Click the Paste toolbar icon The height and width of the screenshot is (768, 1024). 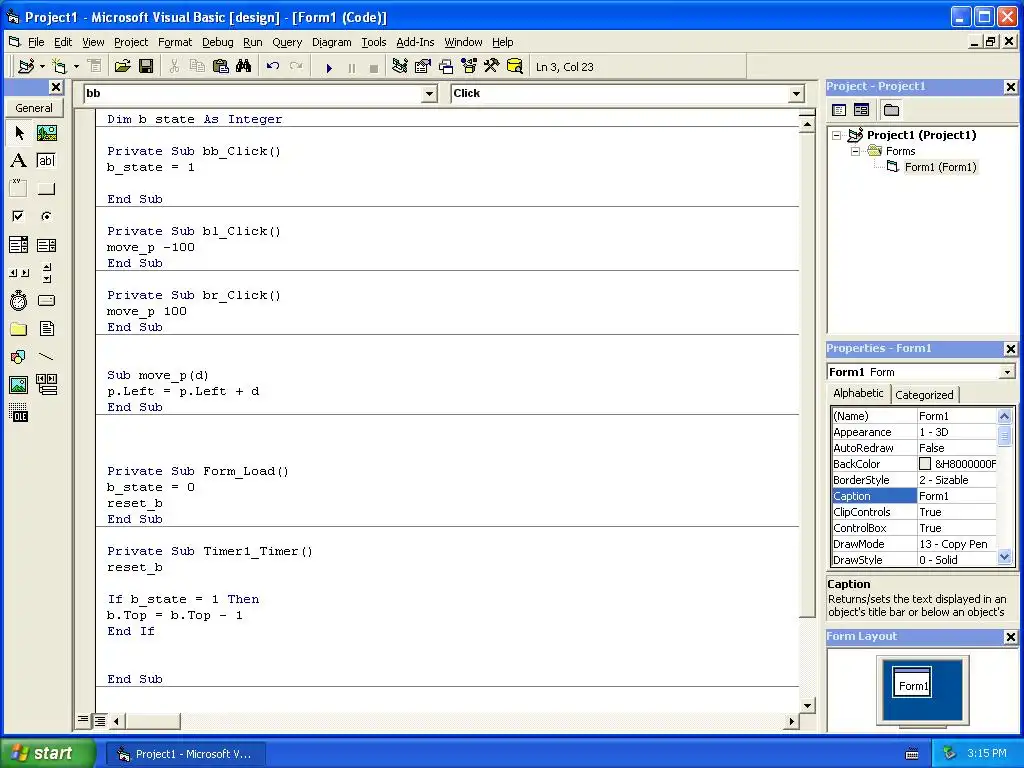click(221, 67)
